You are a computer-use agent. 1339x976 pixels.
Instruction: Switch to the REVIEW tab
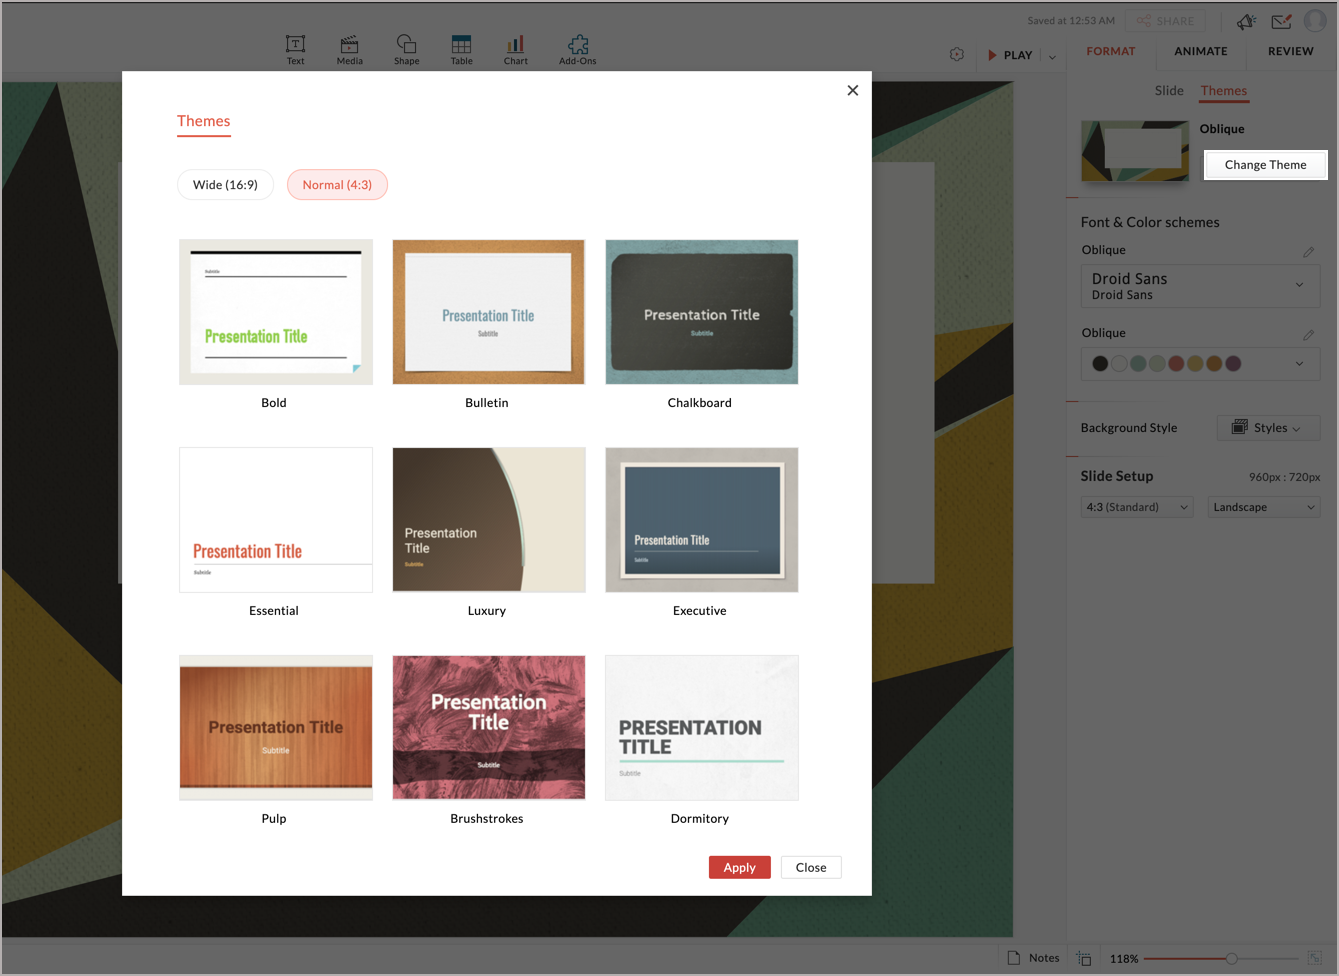[1290, 51]
